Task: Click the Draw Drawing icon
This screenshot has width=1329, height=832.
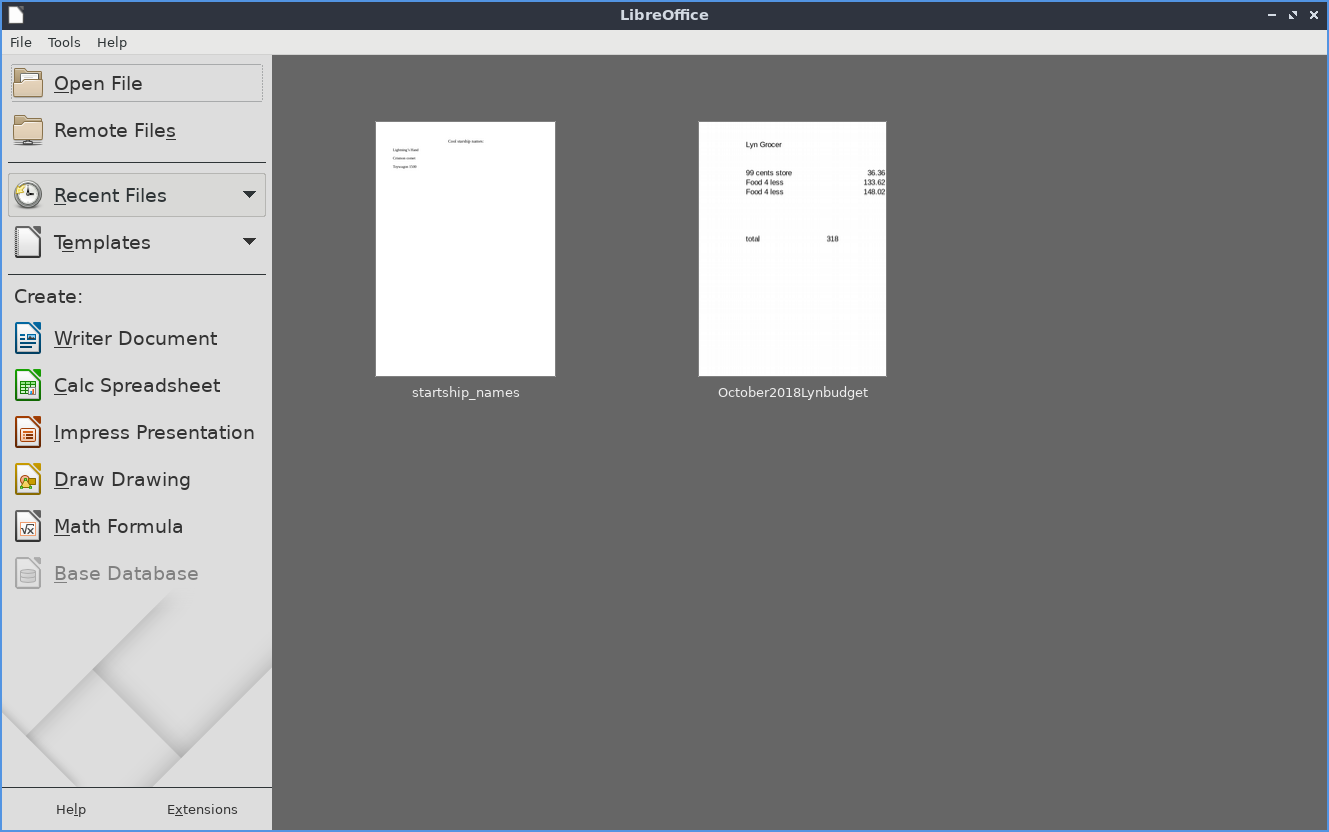Action: 28,479
